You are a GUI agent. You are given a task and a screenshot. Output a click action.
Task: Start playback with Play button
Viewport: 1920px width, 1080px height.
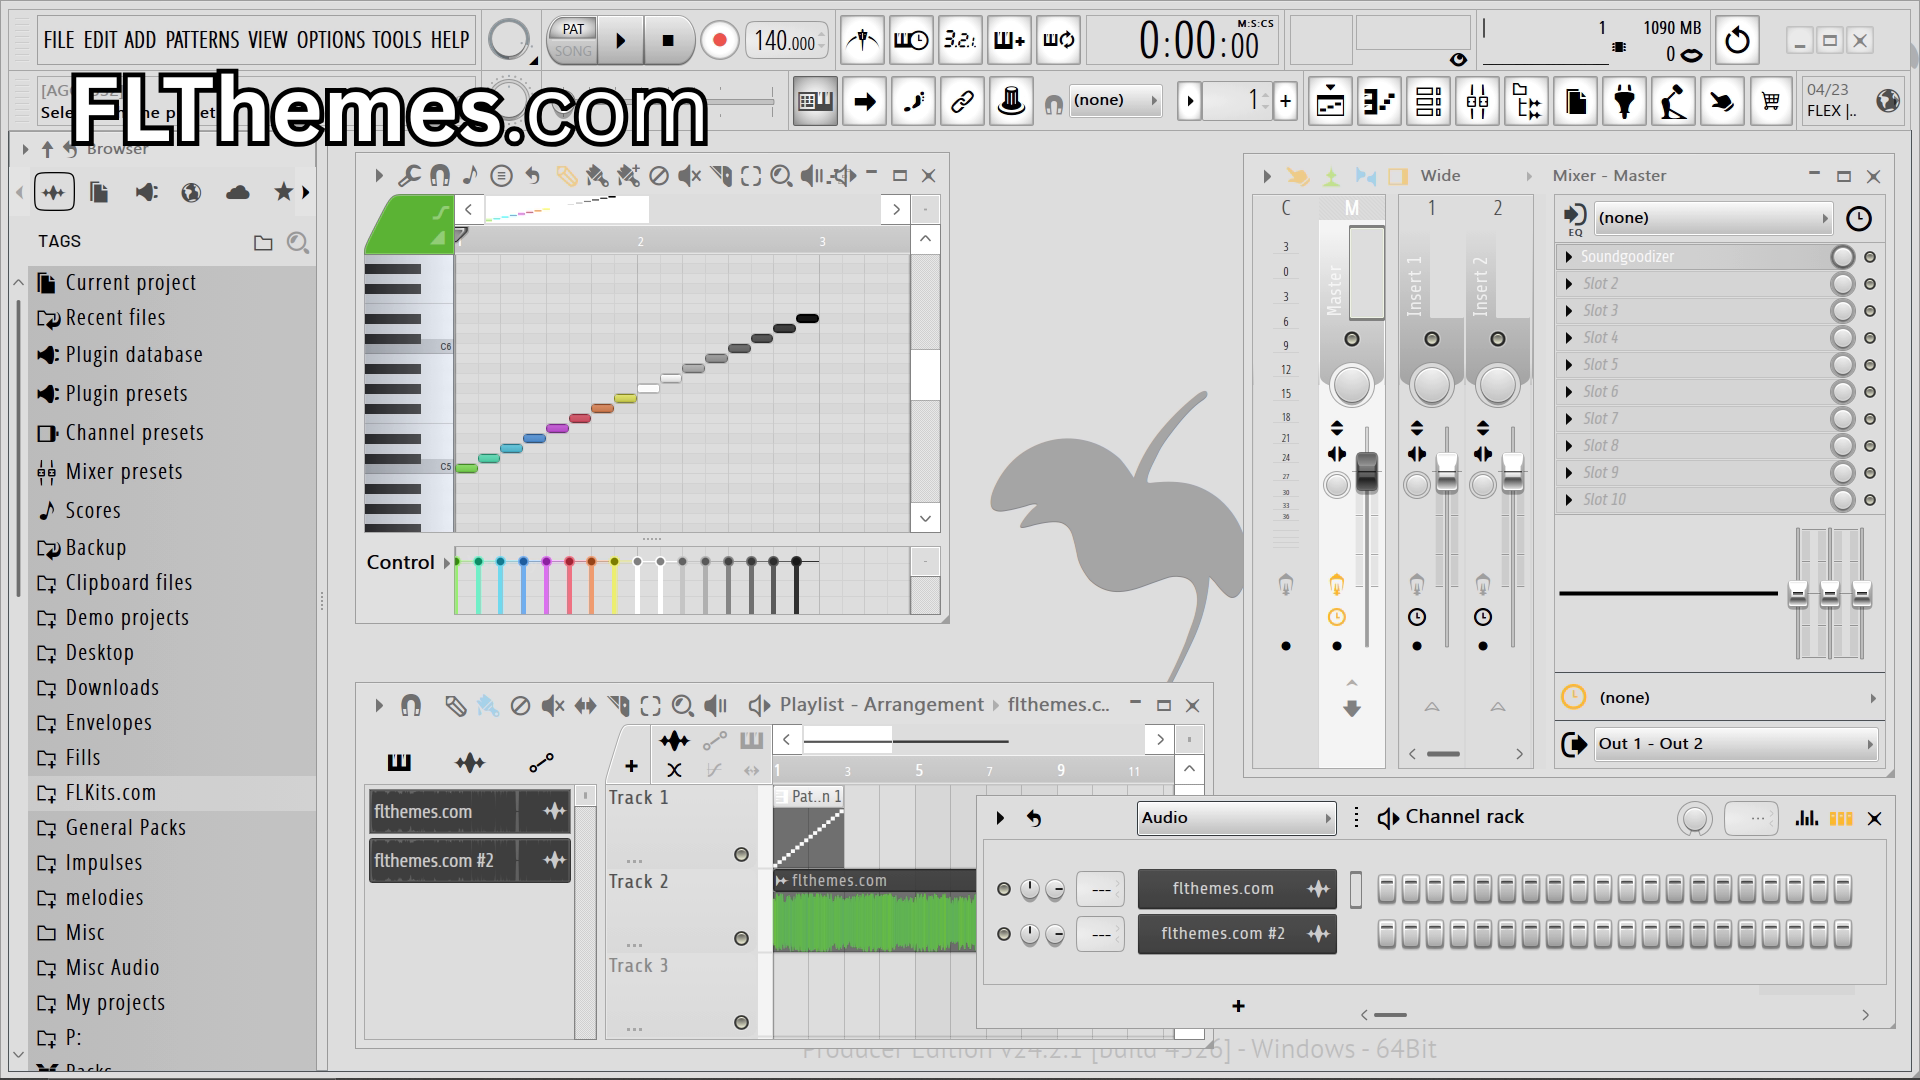620,41
